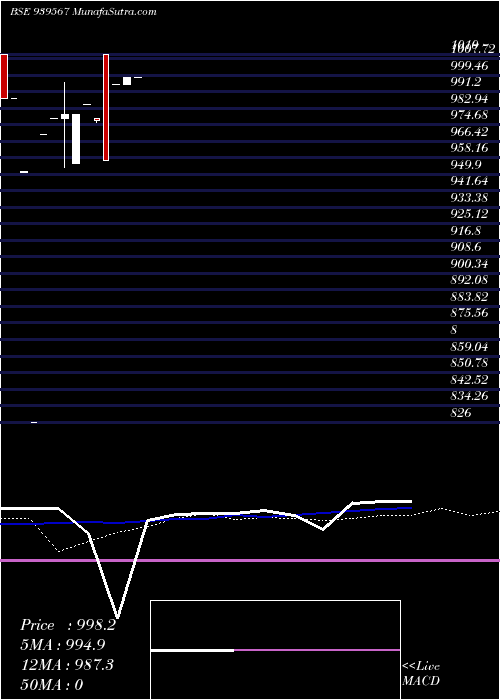500x700 pixels.
Task: Click the 5MA : 994.9 readout
Action: coord(63,645)
